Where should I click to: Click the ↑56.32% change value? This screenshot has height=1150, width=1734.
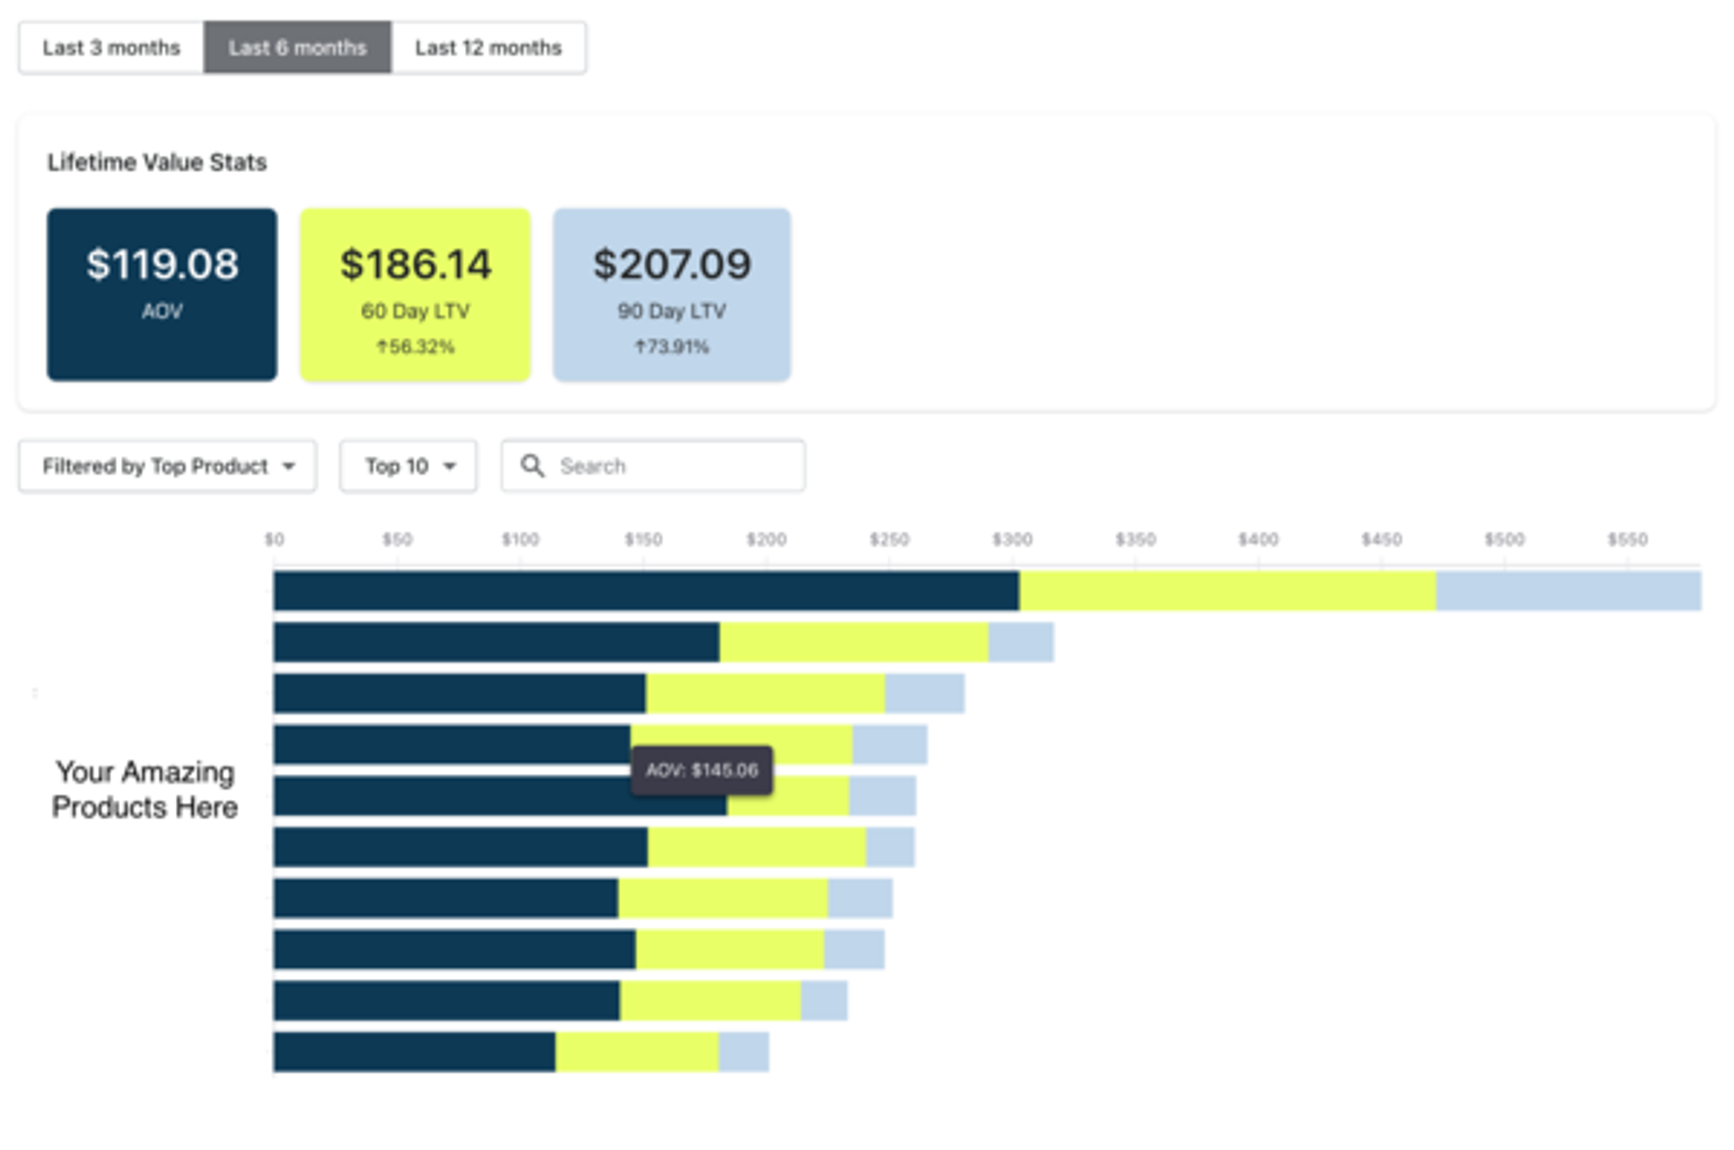coord(415,347)
